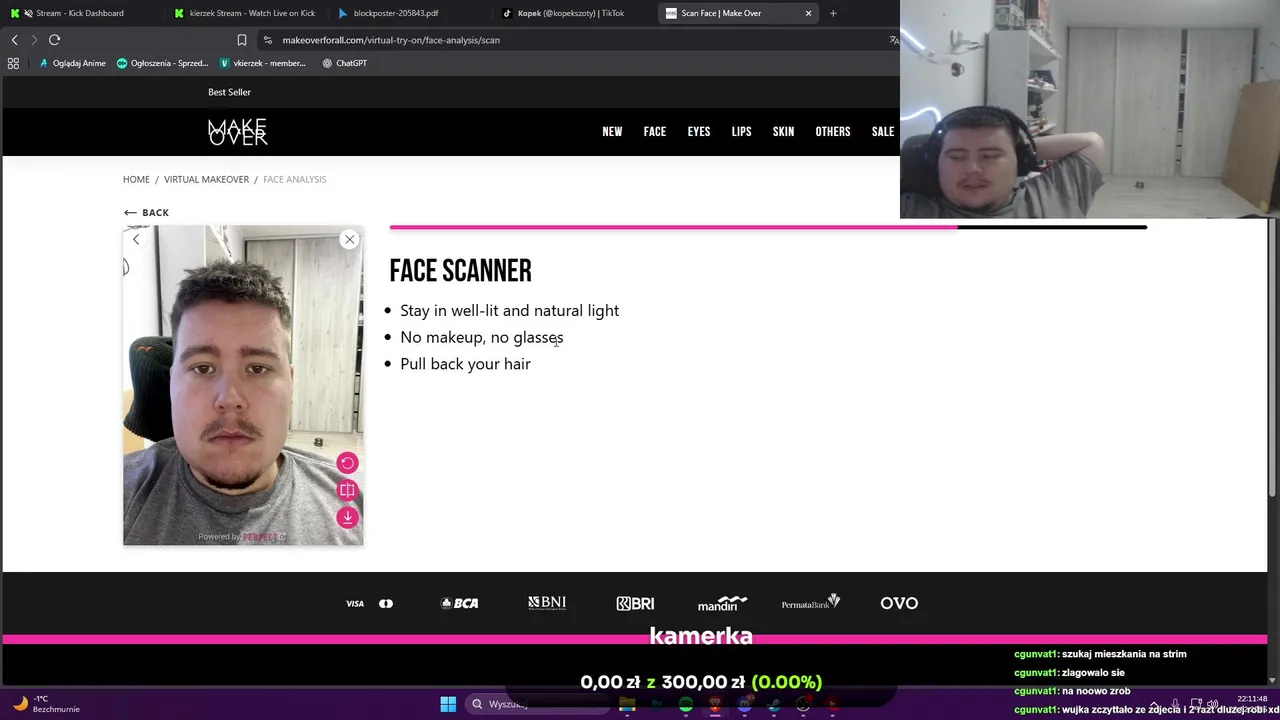Open ChatGPT bookmark
Screen dimensions: 1280x720
tap(344, 63)
